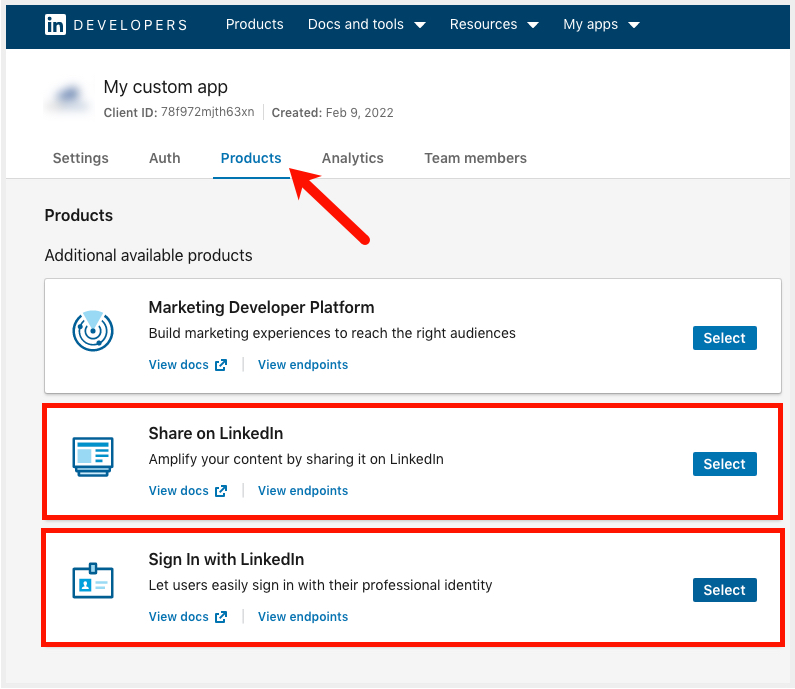
Task: View docs for Sign In with LinkedIn
Action: tap(188, 617)
